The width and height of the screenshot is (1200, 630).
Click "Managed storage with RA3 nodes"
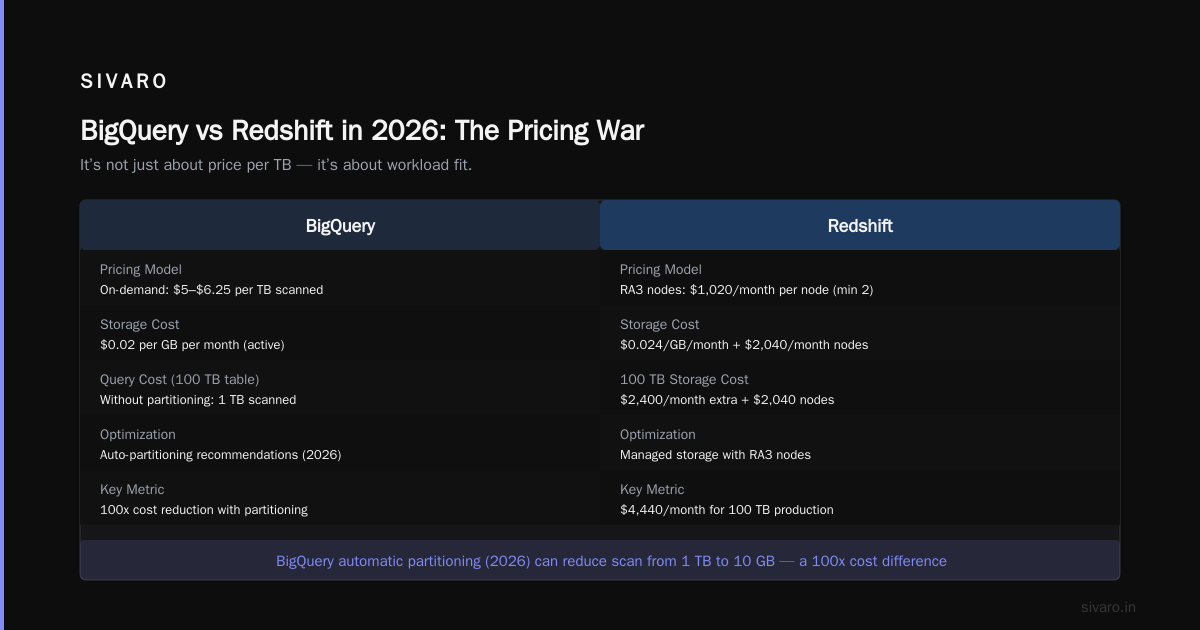[715, 455]
